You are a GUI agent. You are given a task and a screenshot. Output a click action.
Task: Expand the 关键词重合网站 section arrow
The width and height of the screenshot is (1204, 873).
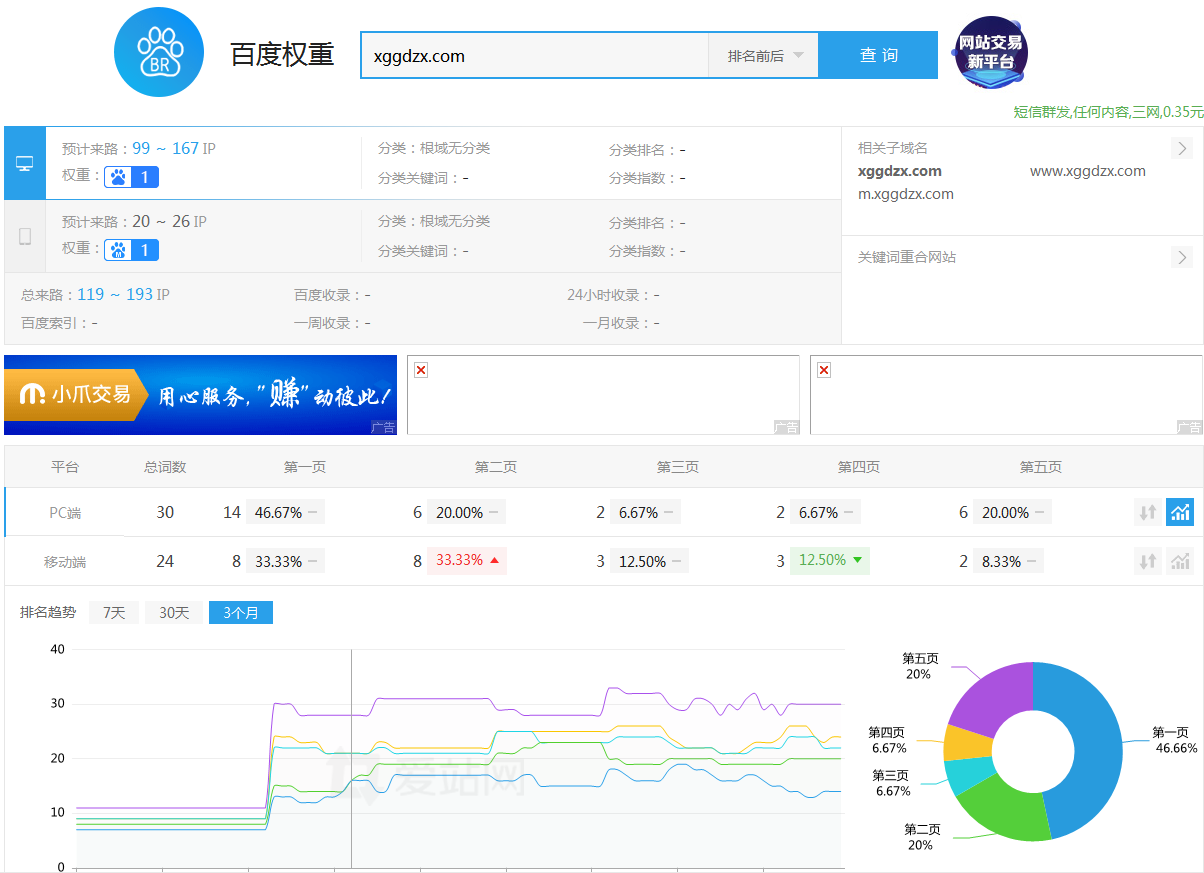[x=1182, y=257]
